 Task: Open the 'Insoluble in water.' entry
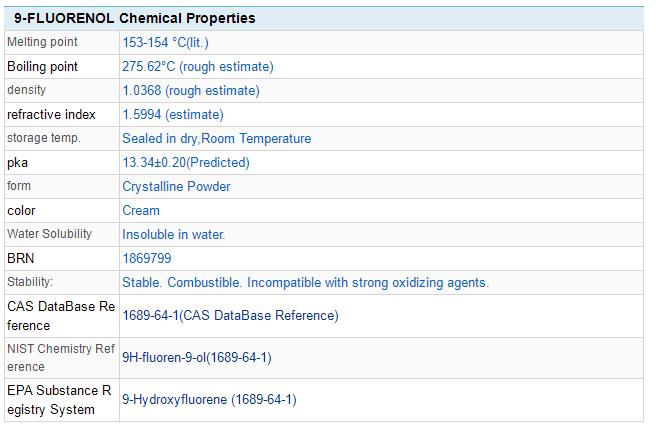tap(174, 234)
